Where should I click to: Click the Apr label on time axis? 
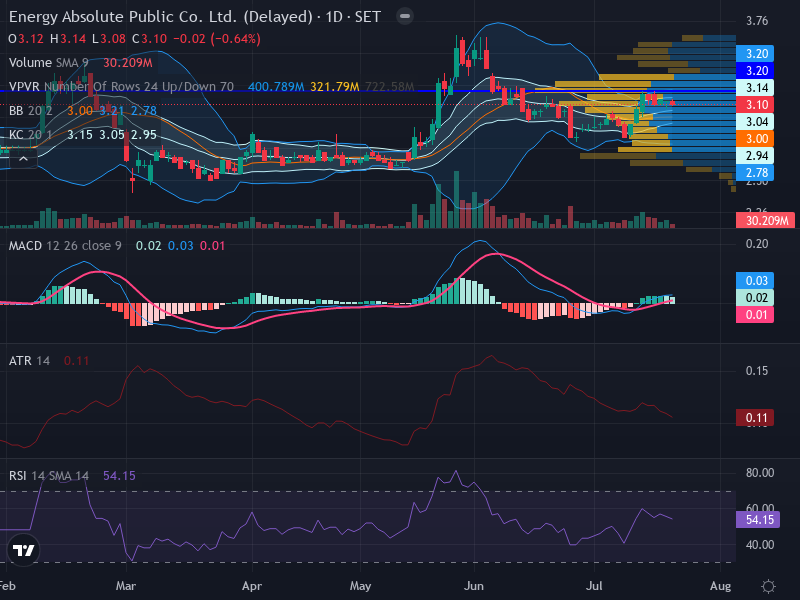tap(252, 586)
